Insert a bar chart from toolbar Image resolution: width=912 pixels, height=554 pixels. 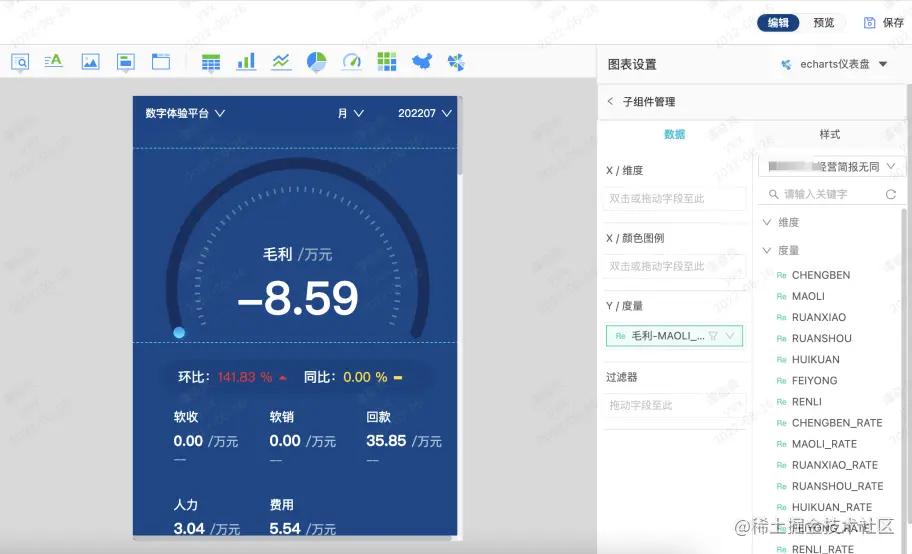click(246, 62)
